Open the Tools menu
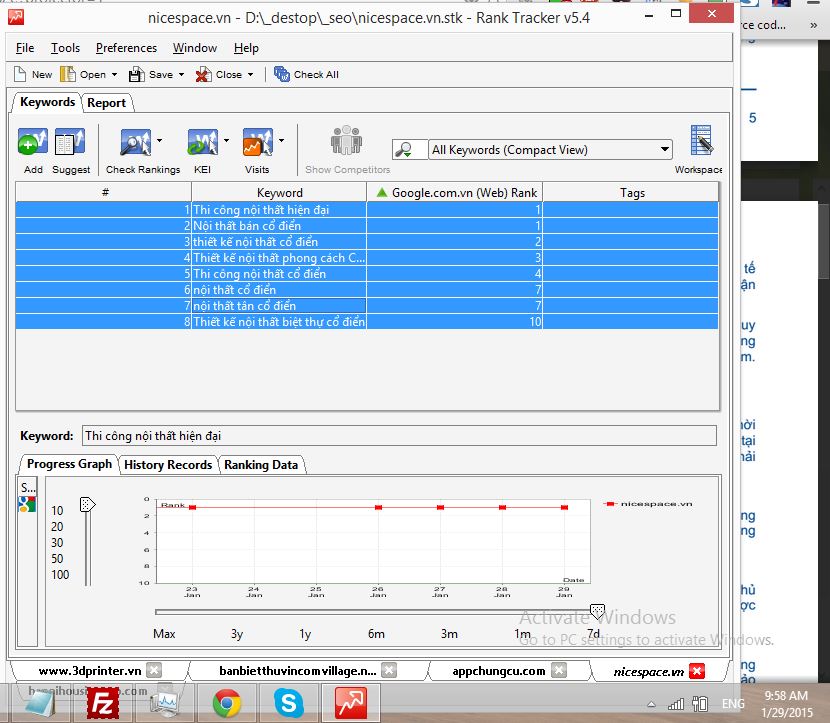Image resolution: width=830 pixels, height=723 pixels. pyautogui.click(x=65, y=48)
